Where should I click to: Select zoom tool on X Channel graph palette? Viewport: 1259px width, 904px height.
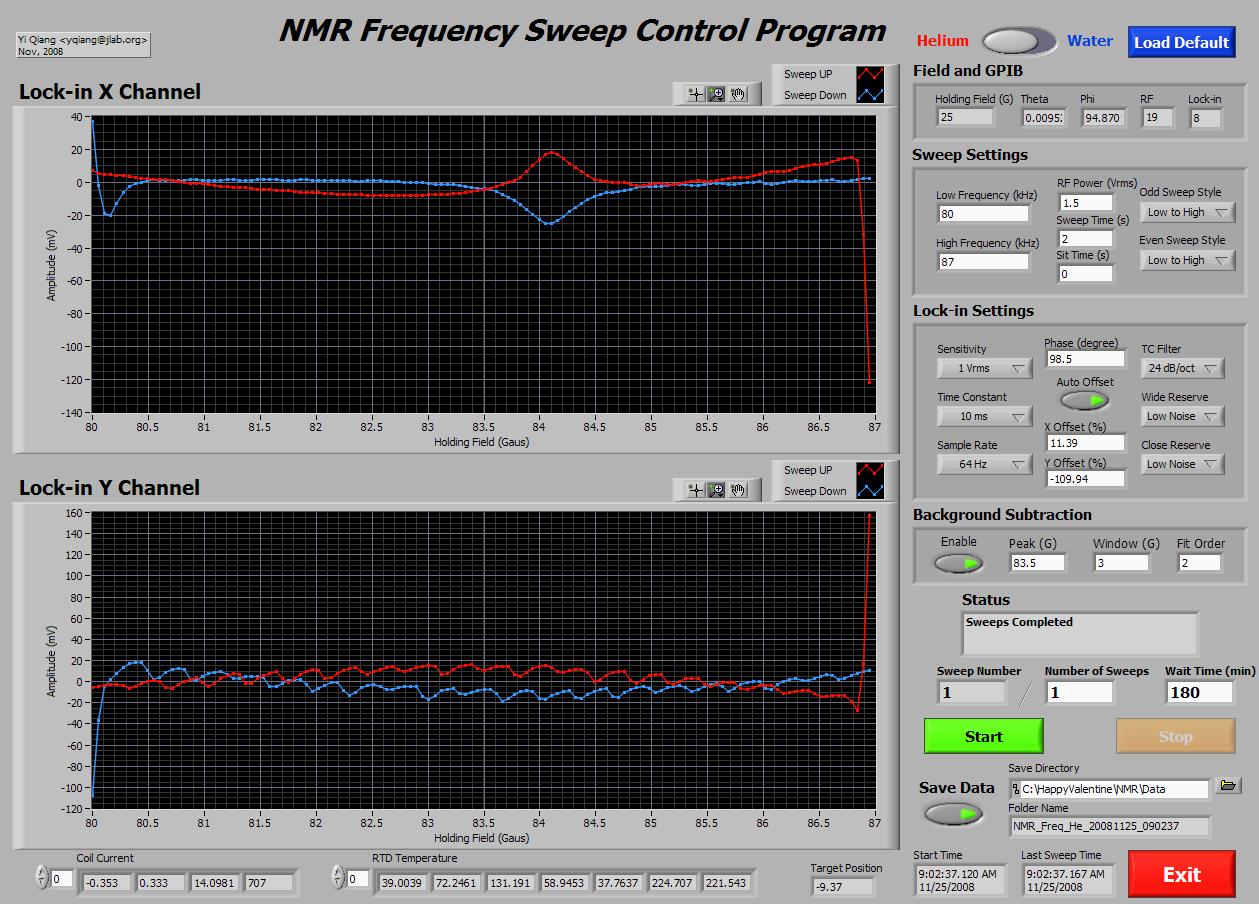[x=717, y=95]
